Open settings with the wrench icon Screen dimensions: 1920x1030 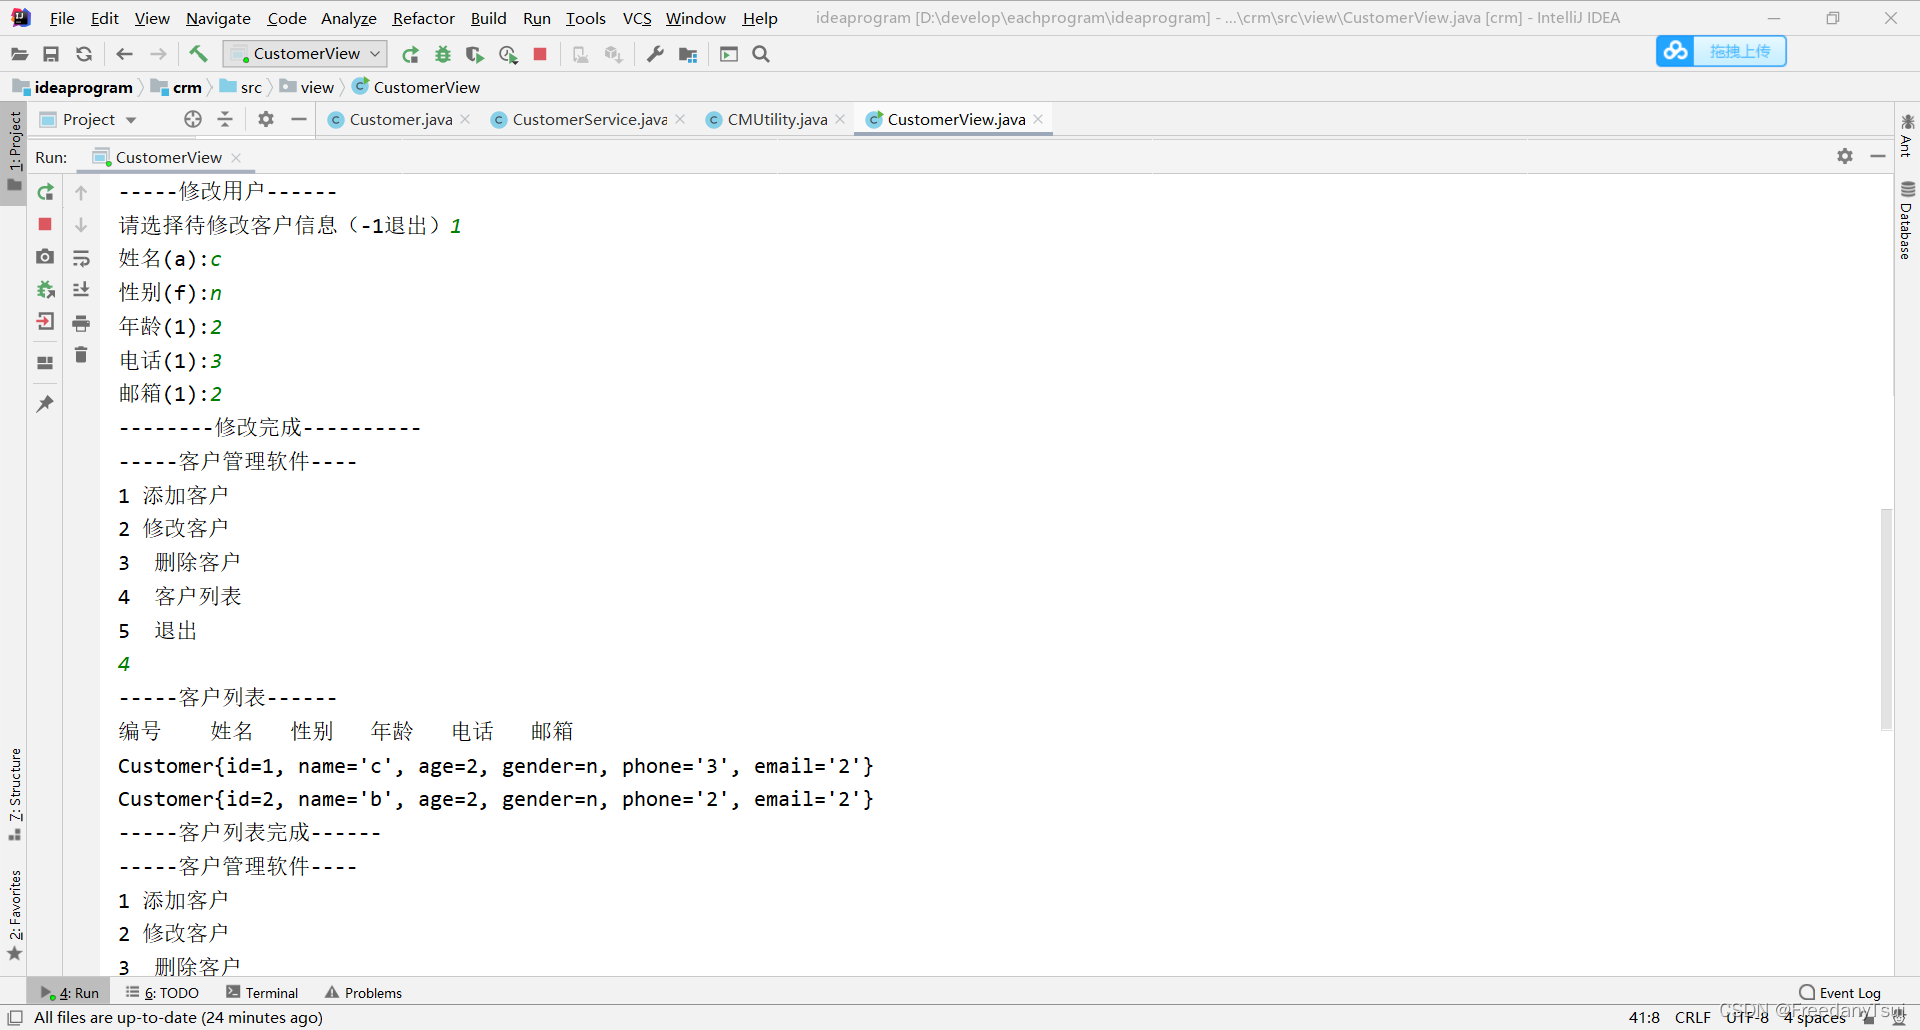point(655,54)
